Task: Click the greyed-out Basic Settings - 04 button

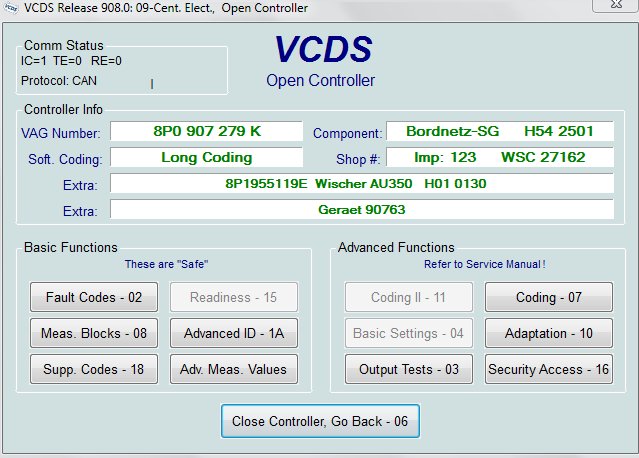Action: coord(409,333)
